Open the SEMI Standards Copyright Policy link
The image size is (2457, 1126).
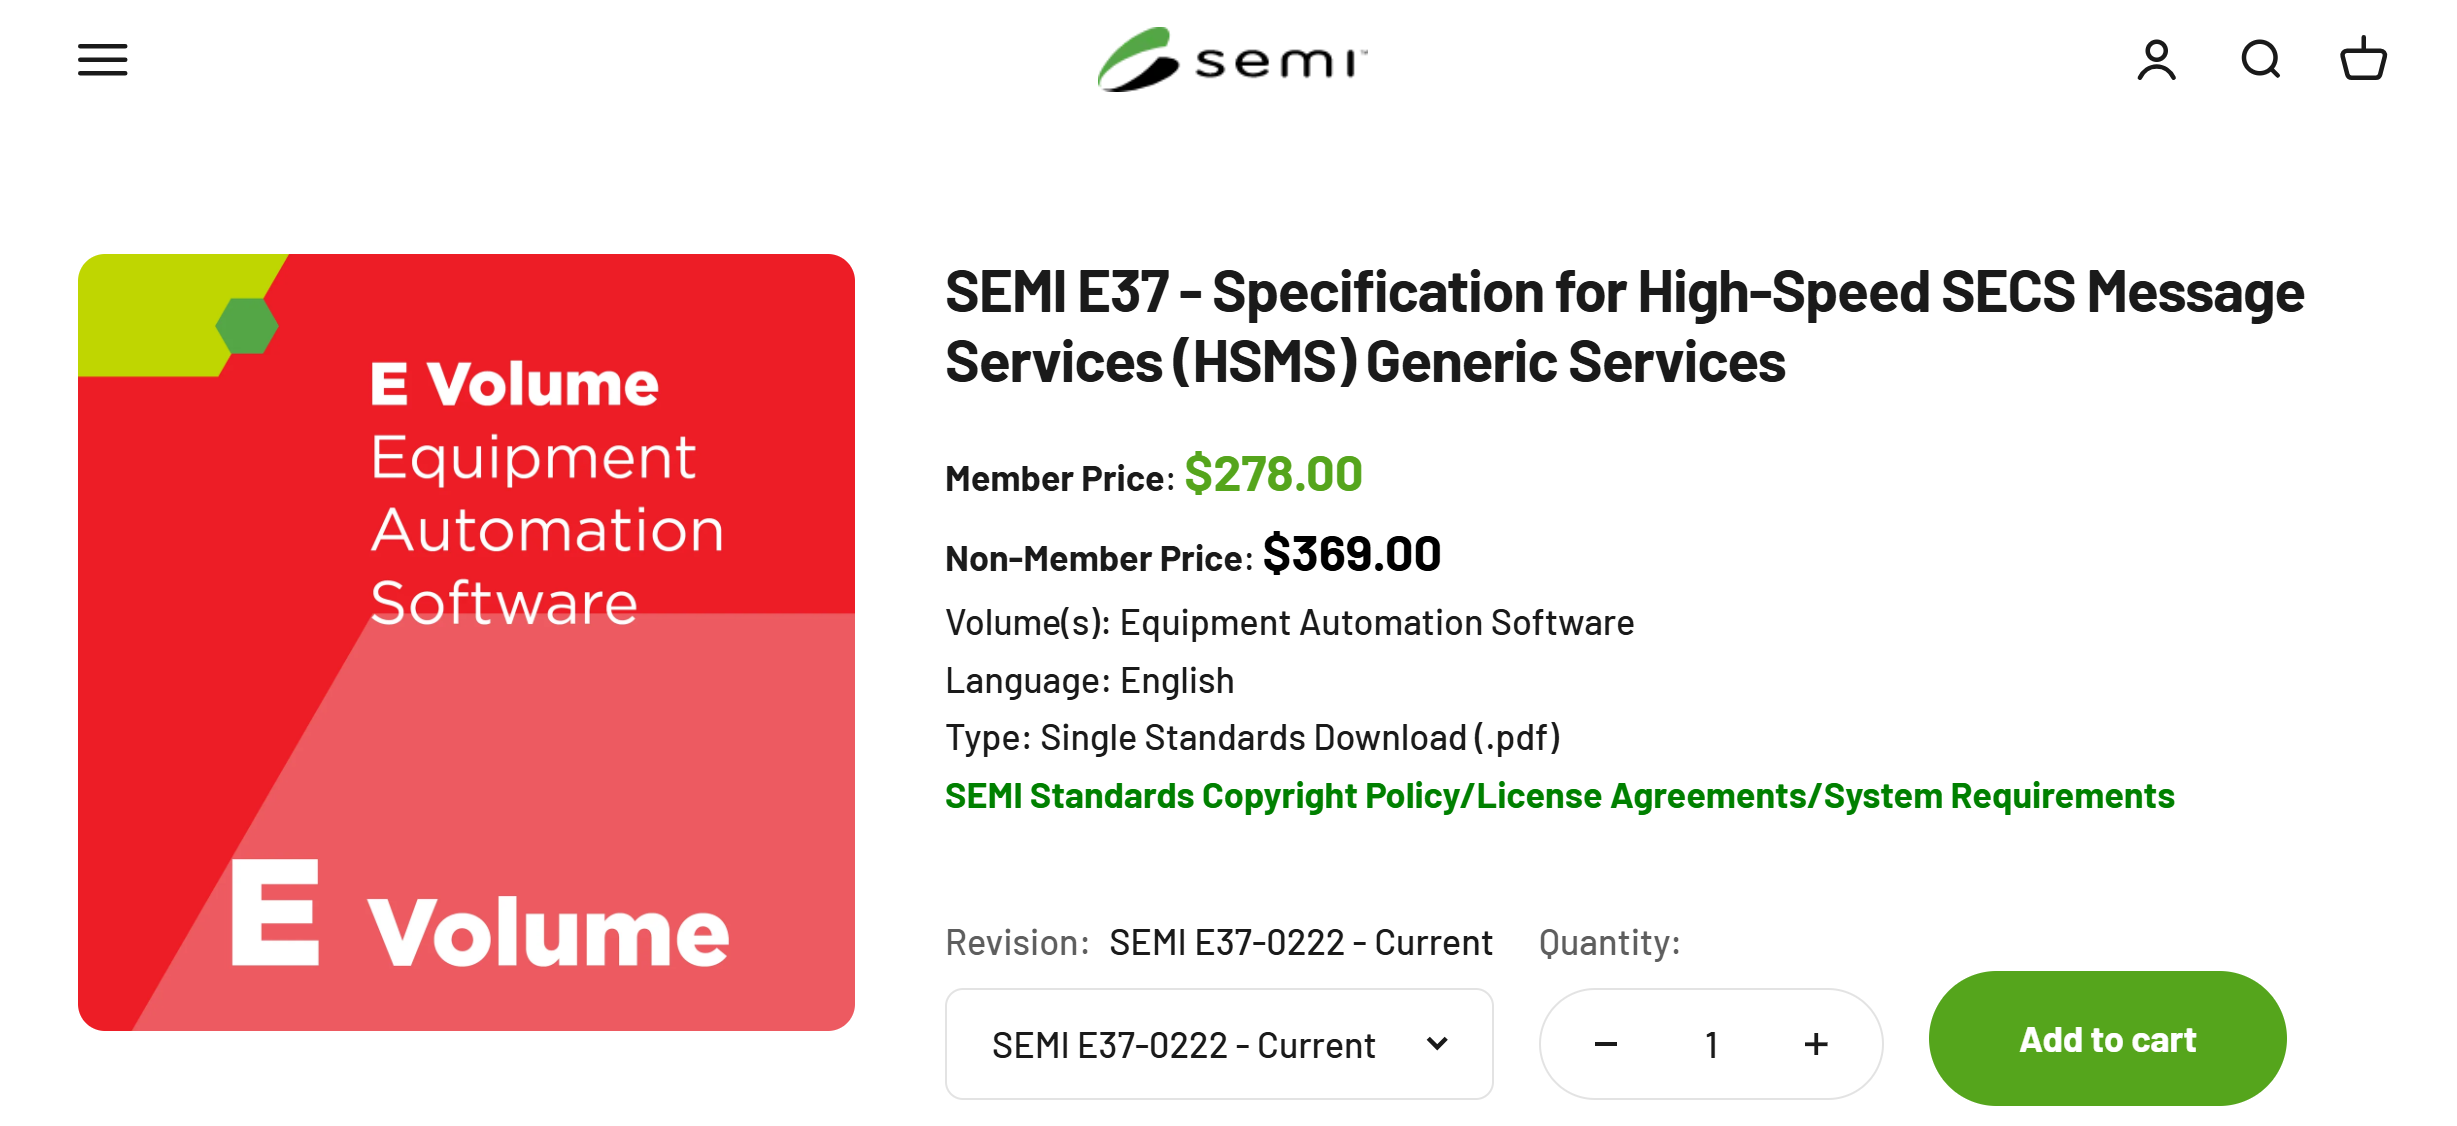[1559, 796]
